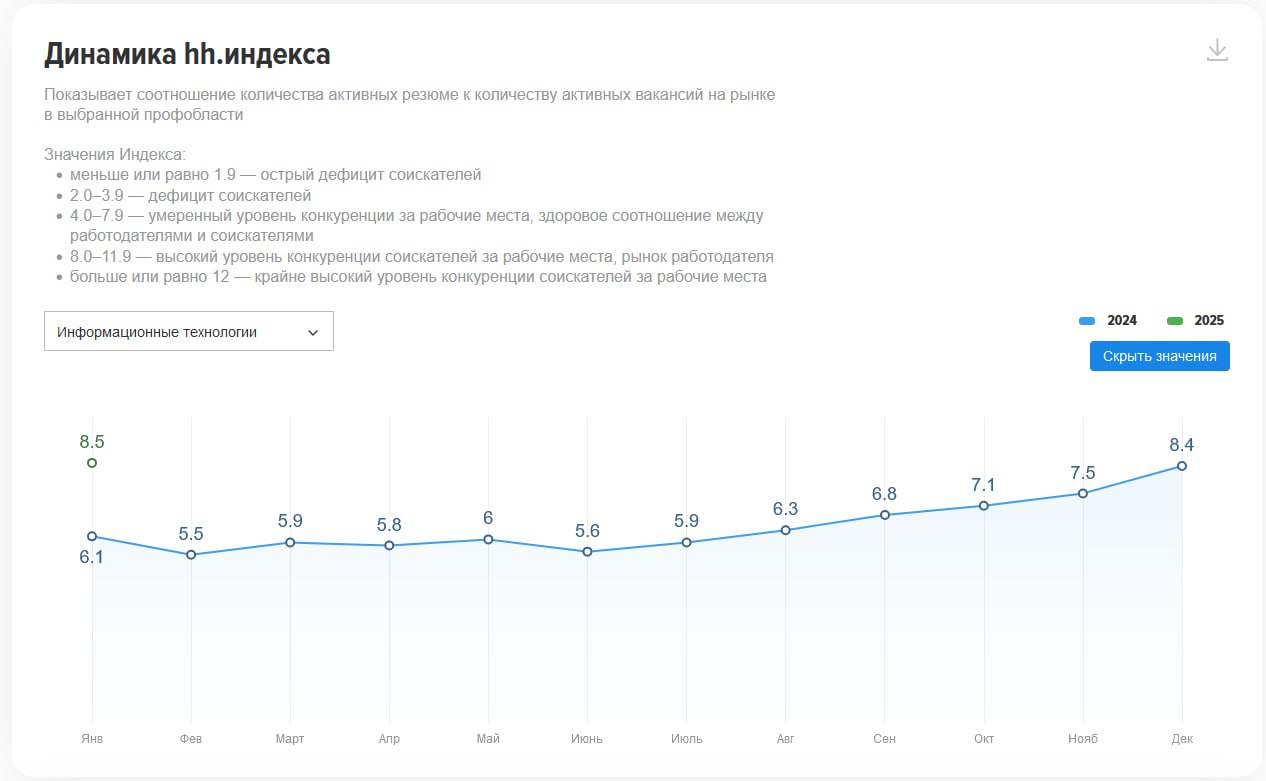Select the green January 2025 point (8.5)
The image size is (1266, 781).
92,463
